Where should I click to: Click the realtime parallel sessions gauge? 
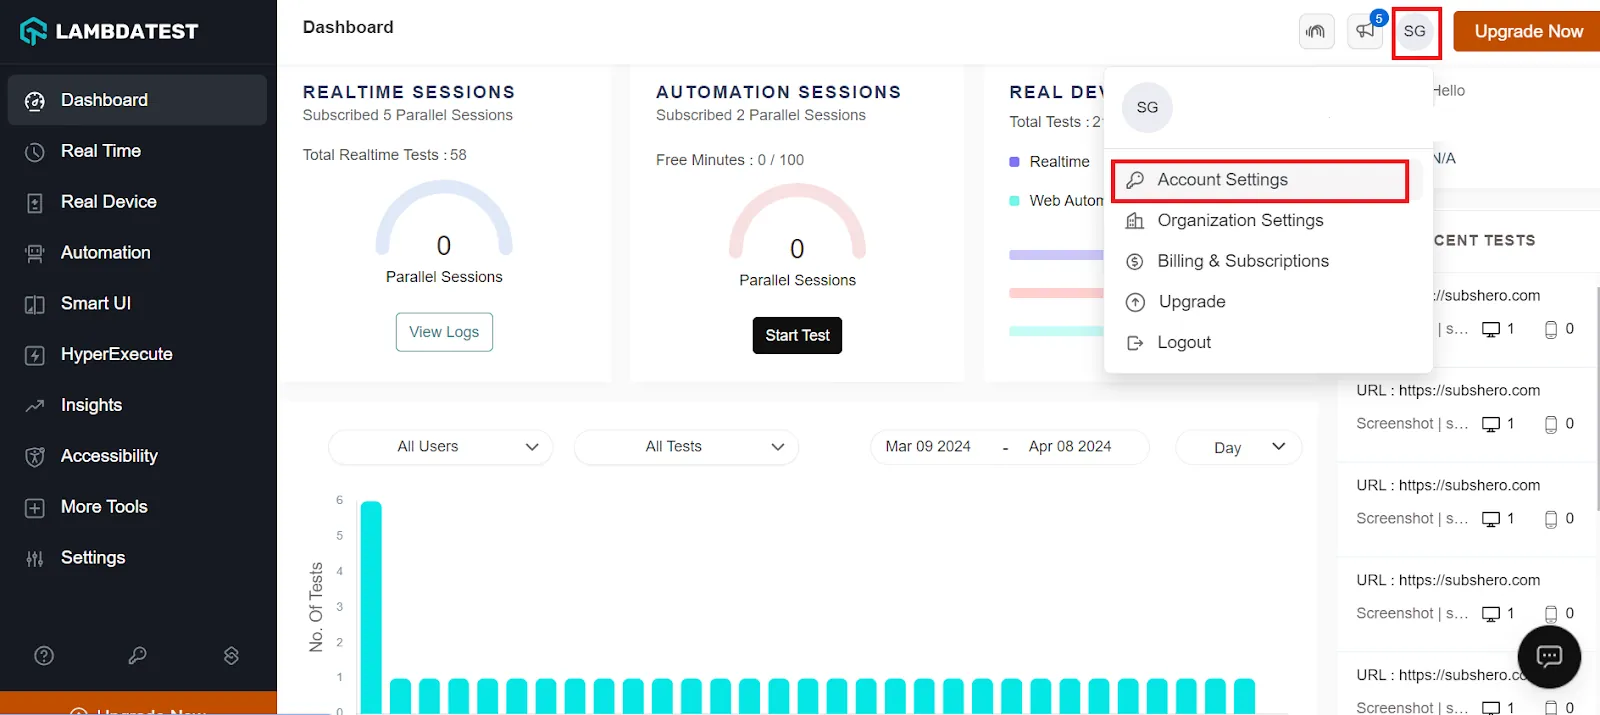click(x=444, y=218)
